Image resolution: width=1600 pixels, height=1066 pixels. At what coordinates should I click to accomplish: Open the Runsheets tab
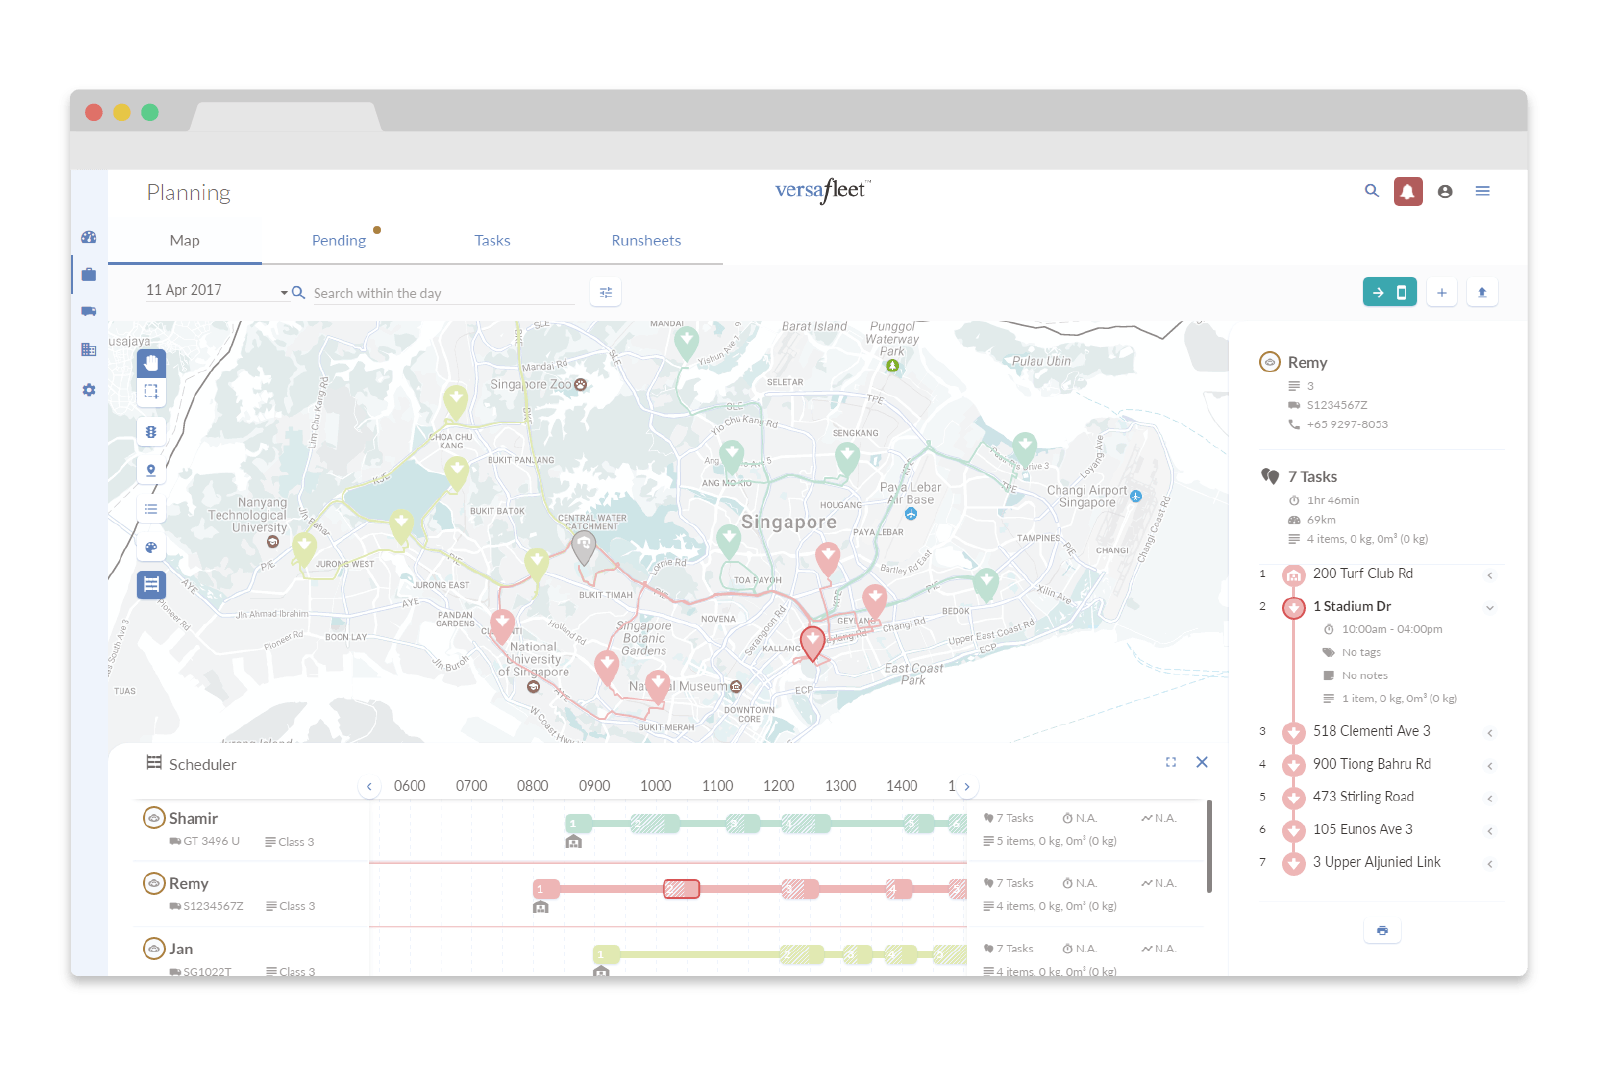(x=646, y=241)
